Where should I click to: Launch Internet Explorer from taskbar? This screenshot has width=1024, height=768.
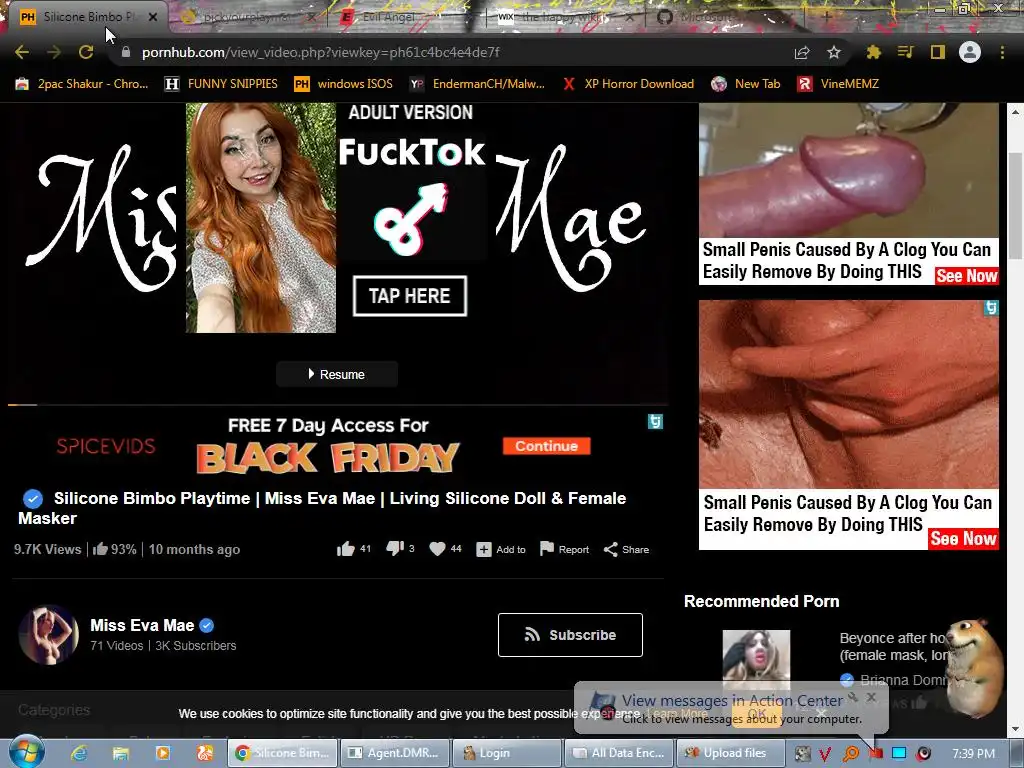pos(79,753)
